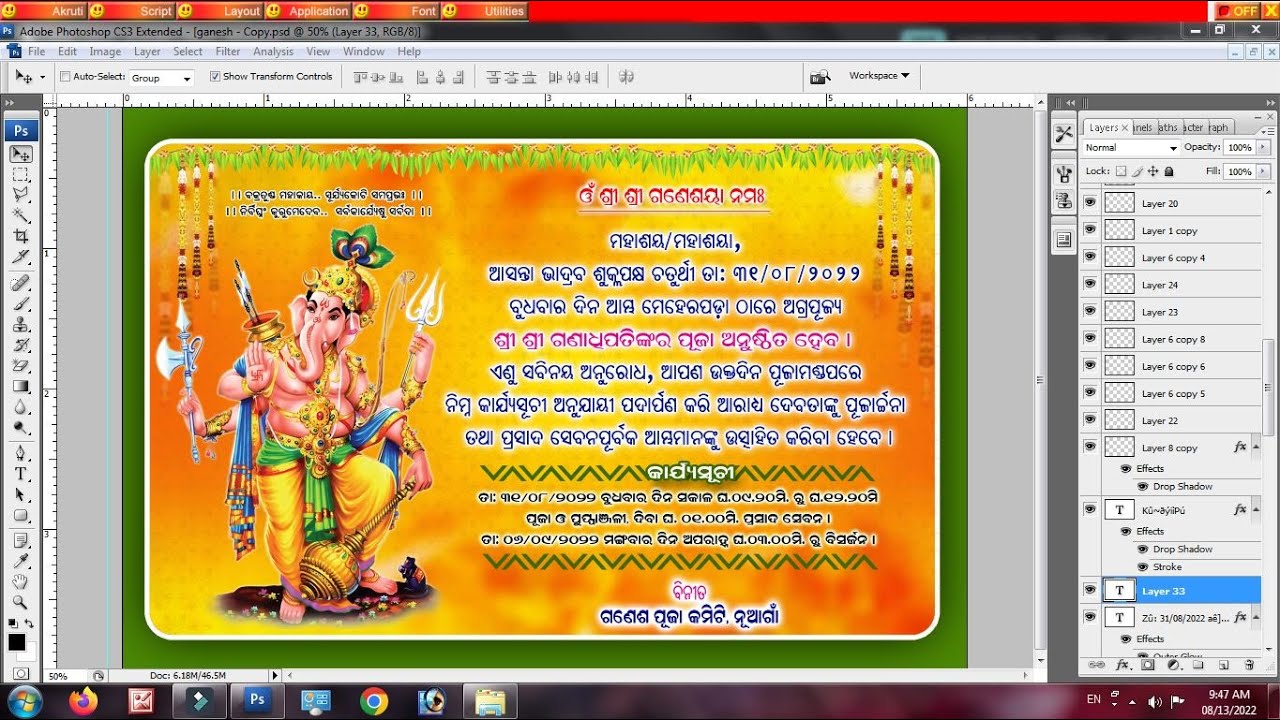Open the Image menu
The height and width of the screenshot is (720, 1280).
pos(105,52)
